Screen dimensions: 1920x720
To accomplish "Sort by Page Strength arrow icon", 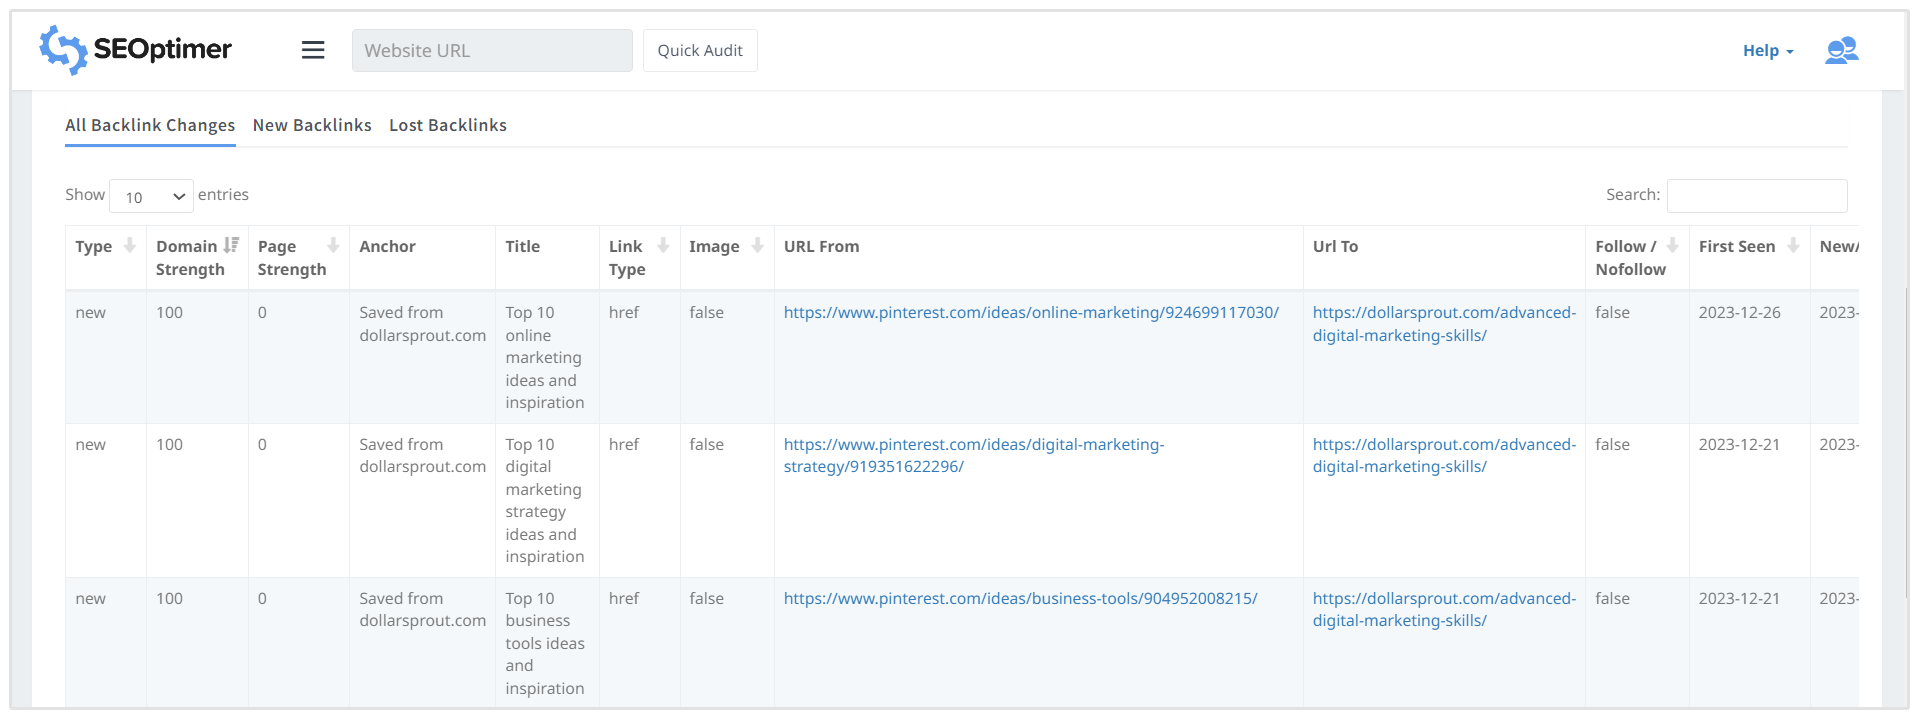I will coord(333,246).
